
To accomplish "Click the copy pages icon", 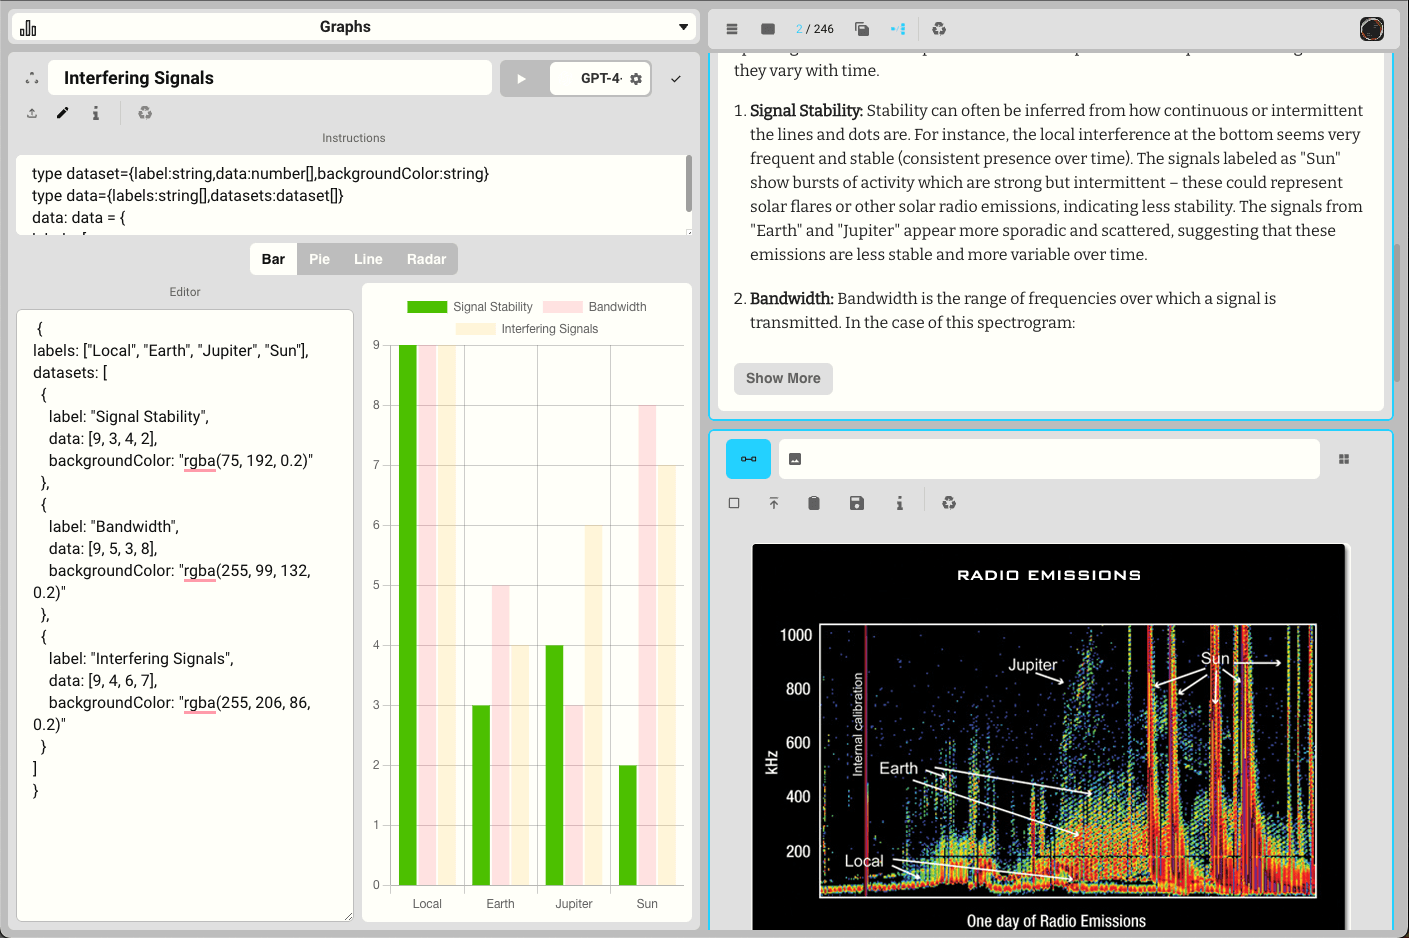I will pos(862,29).
